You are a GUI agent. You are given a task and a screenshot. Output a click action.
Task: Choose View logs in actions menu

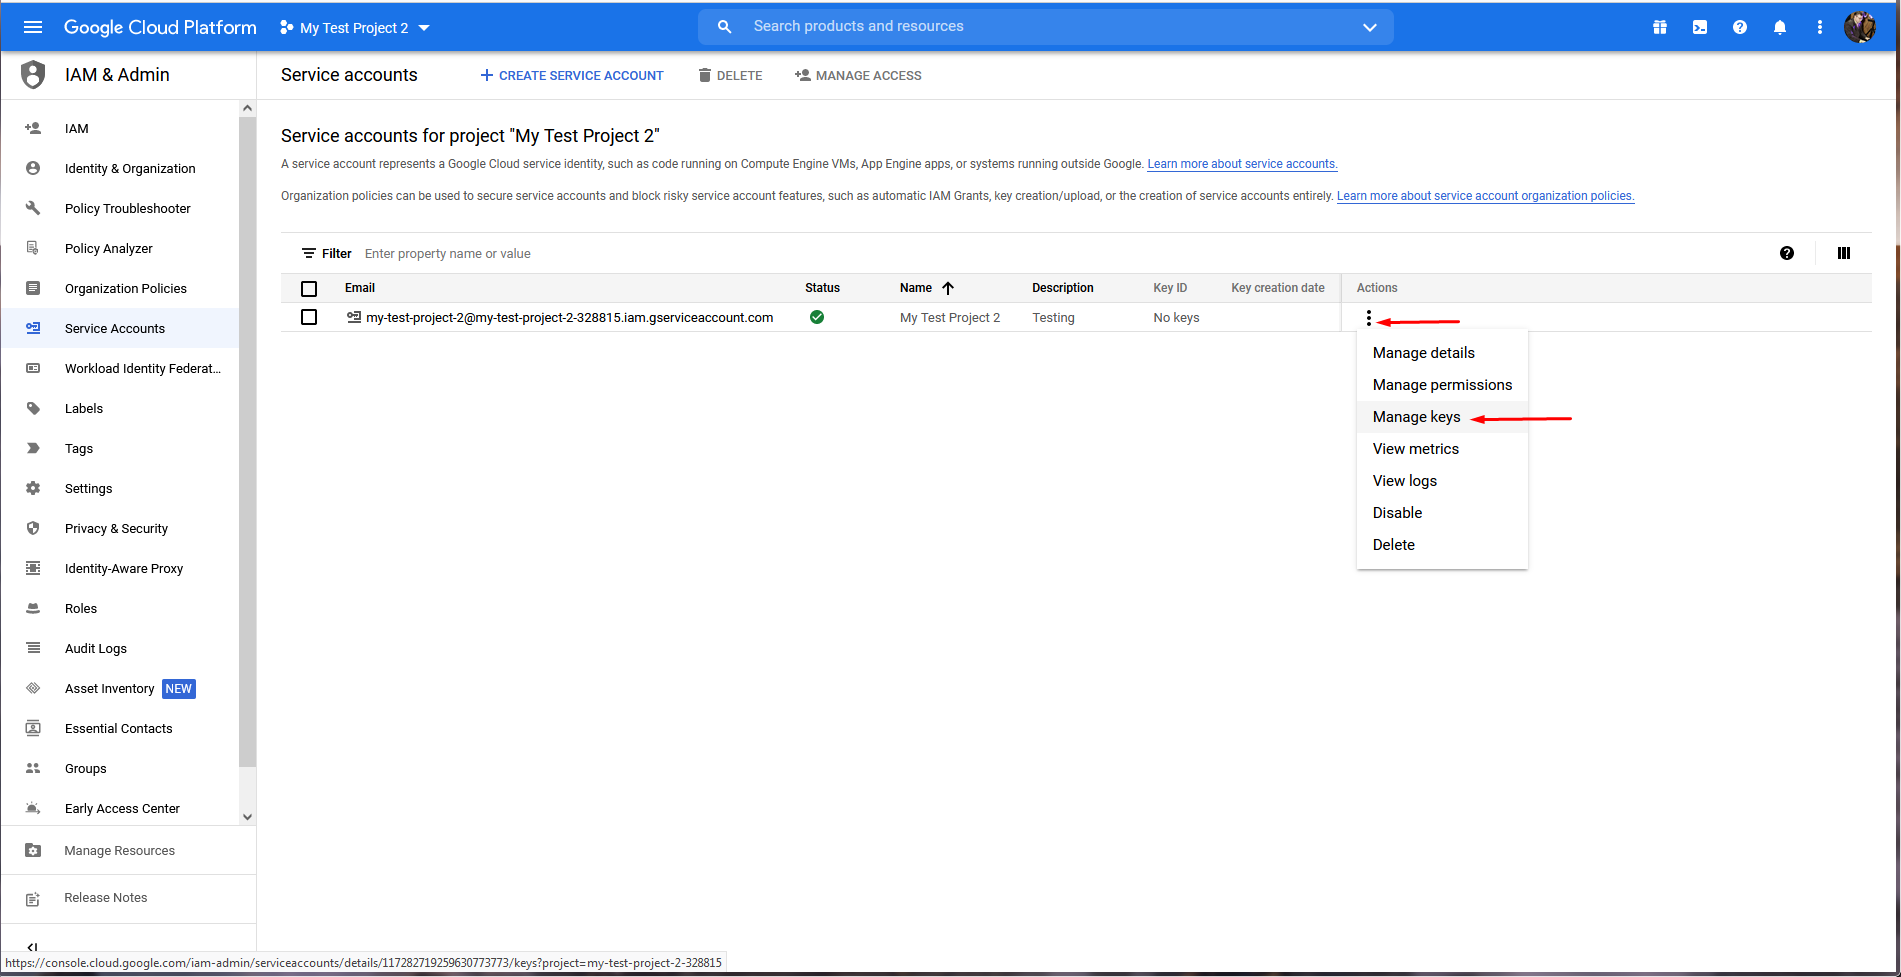coord(1442,481)
